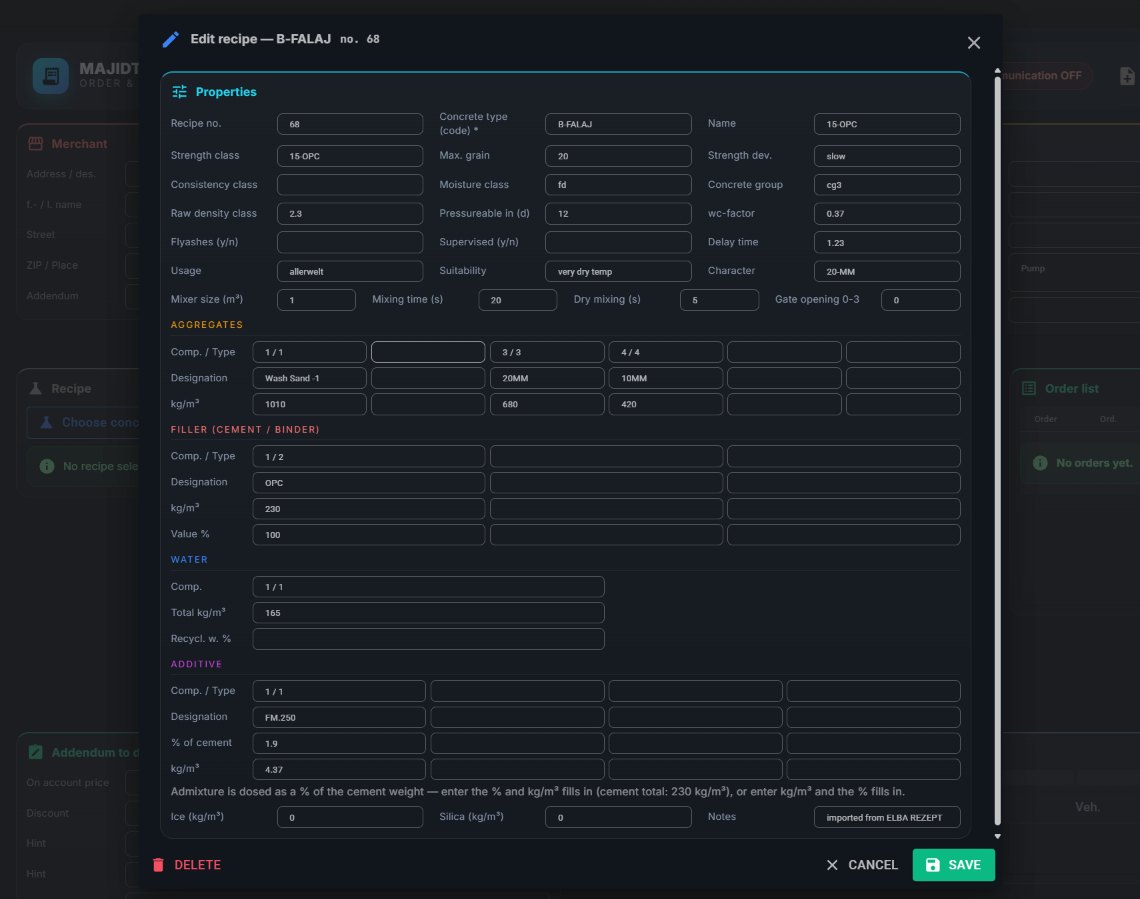Focus the empty Recycl. w. % field
Viewport: 1140px width, 899px height.
[428, 639]
